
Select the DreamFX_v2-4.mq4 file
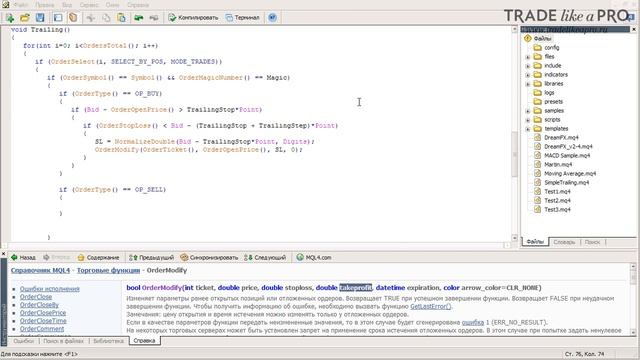[568, 147]
